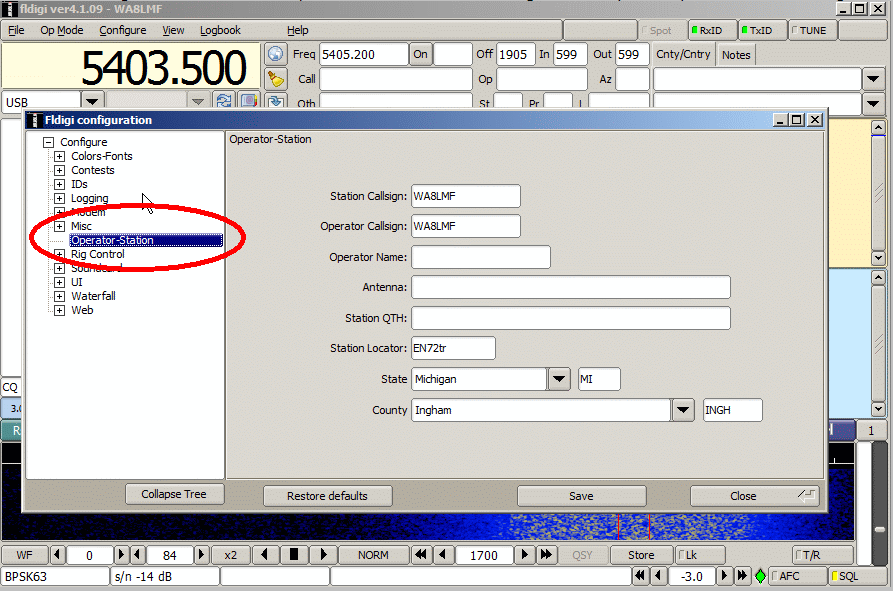Viewport: 893px width, 591px height.
Task: Click the blue refresh arrows icon beside USB
Action: tap(223, 101)
